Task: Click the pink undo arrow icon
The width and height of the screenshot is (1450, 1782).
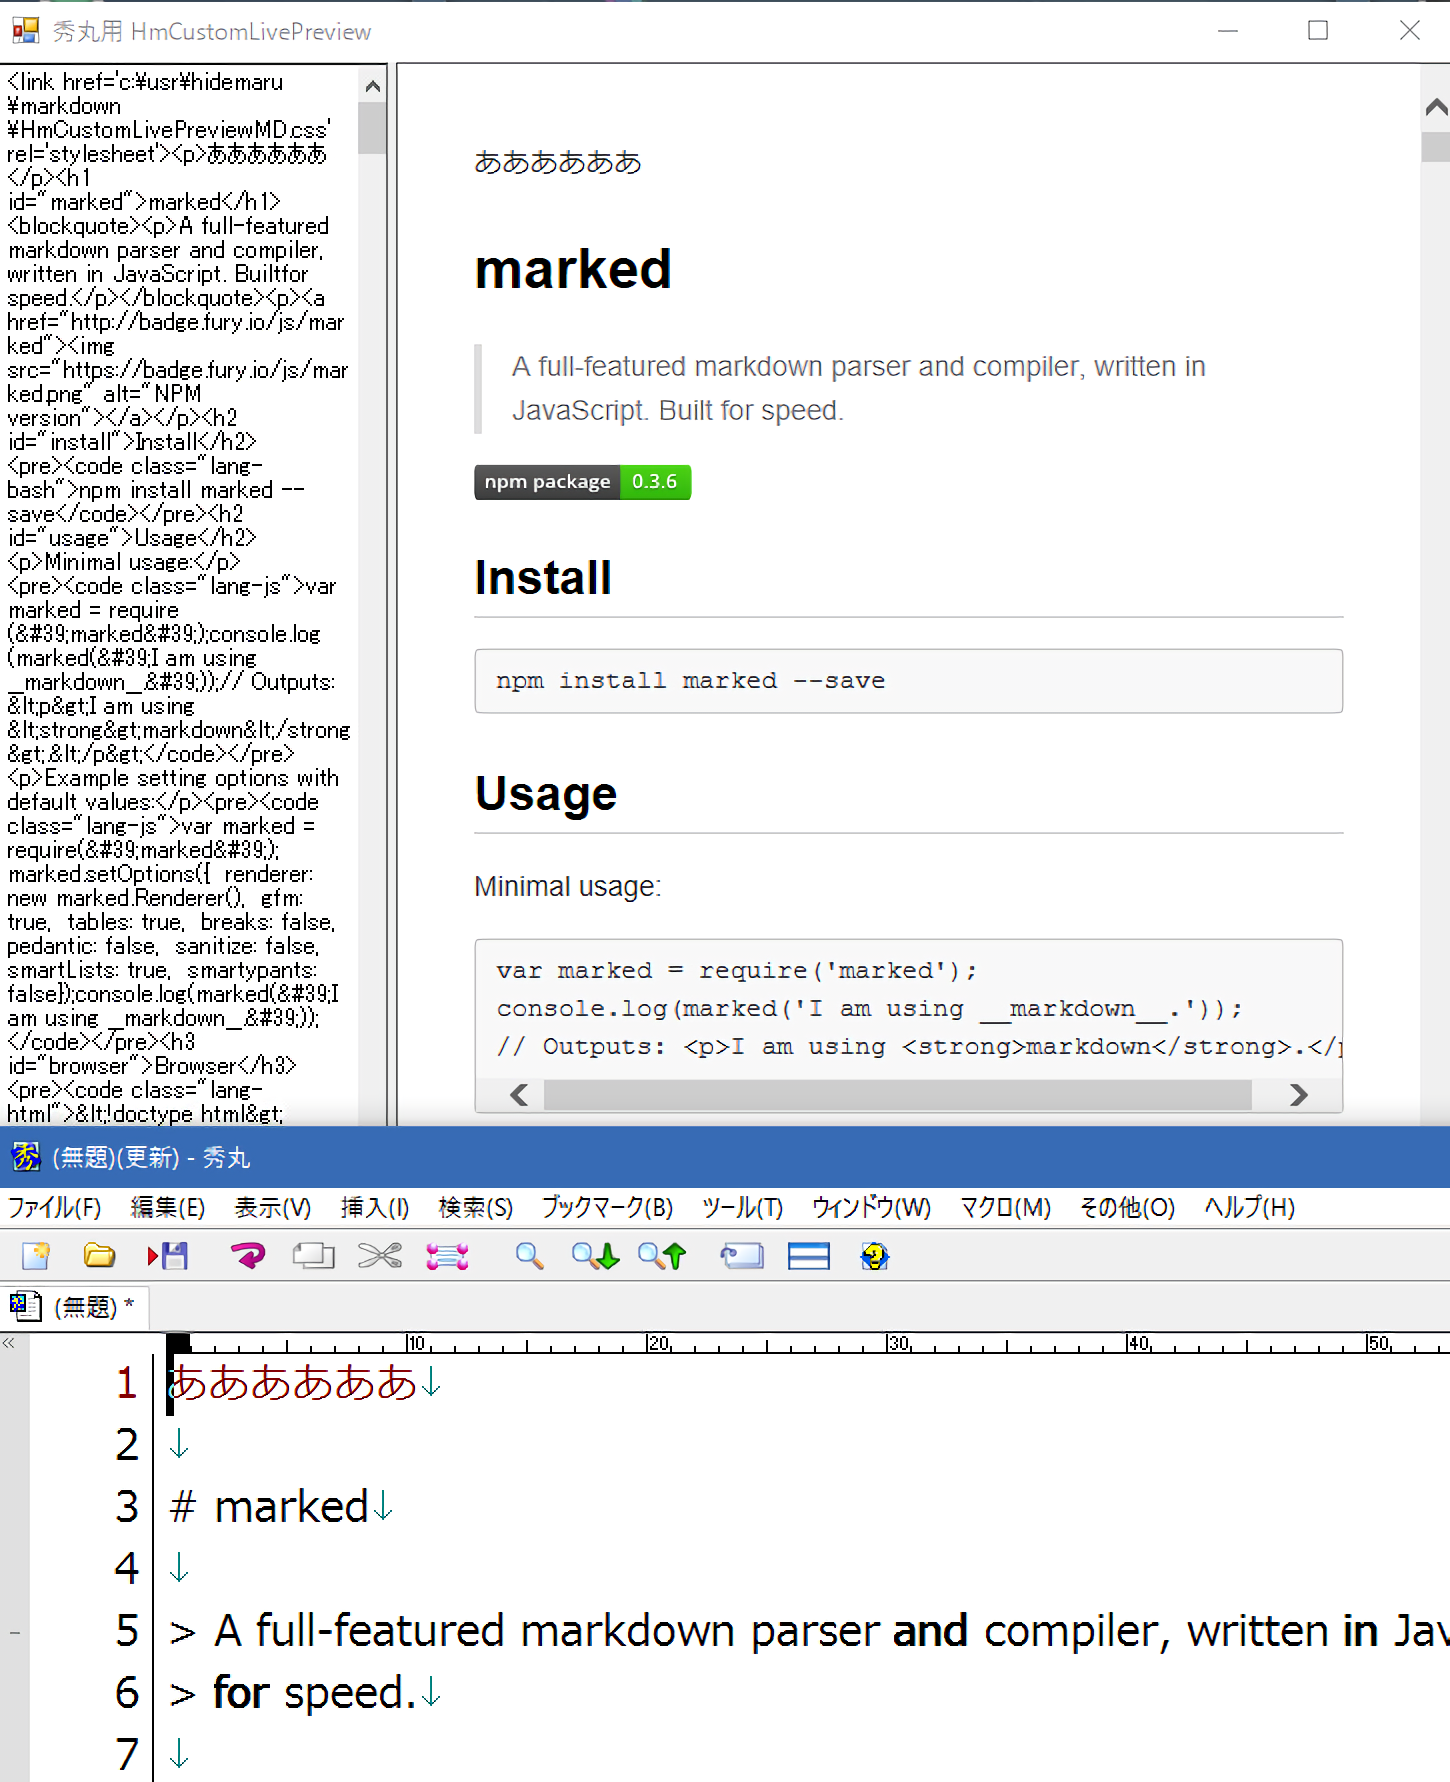Action: pyautogui.click(x=247, y=1256)
